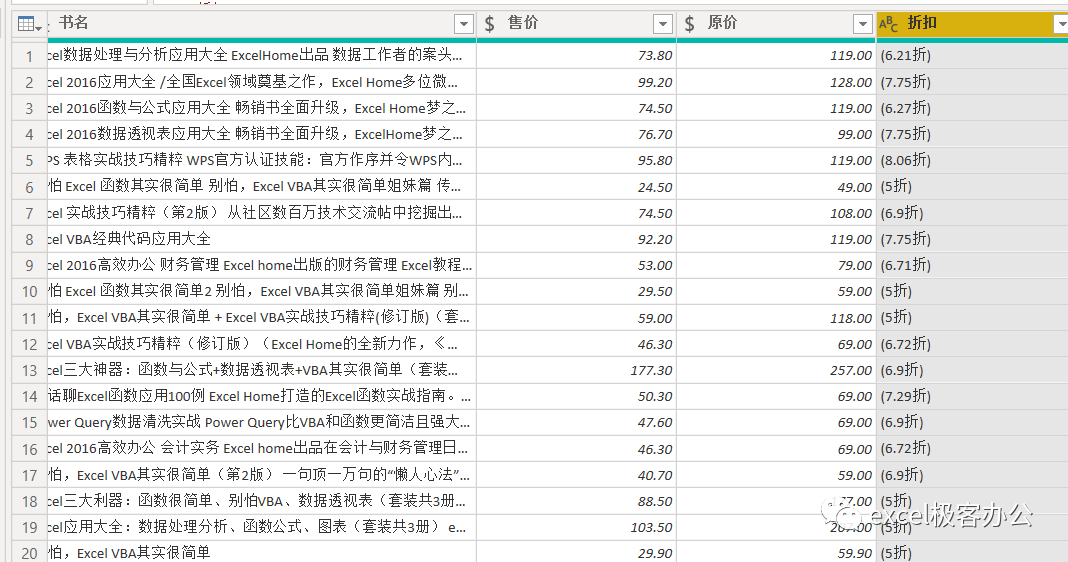Click book name cell starting 'WPS 表格实战技巧精粹'

coord(262,161)
